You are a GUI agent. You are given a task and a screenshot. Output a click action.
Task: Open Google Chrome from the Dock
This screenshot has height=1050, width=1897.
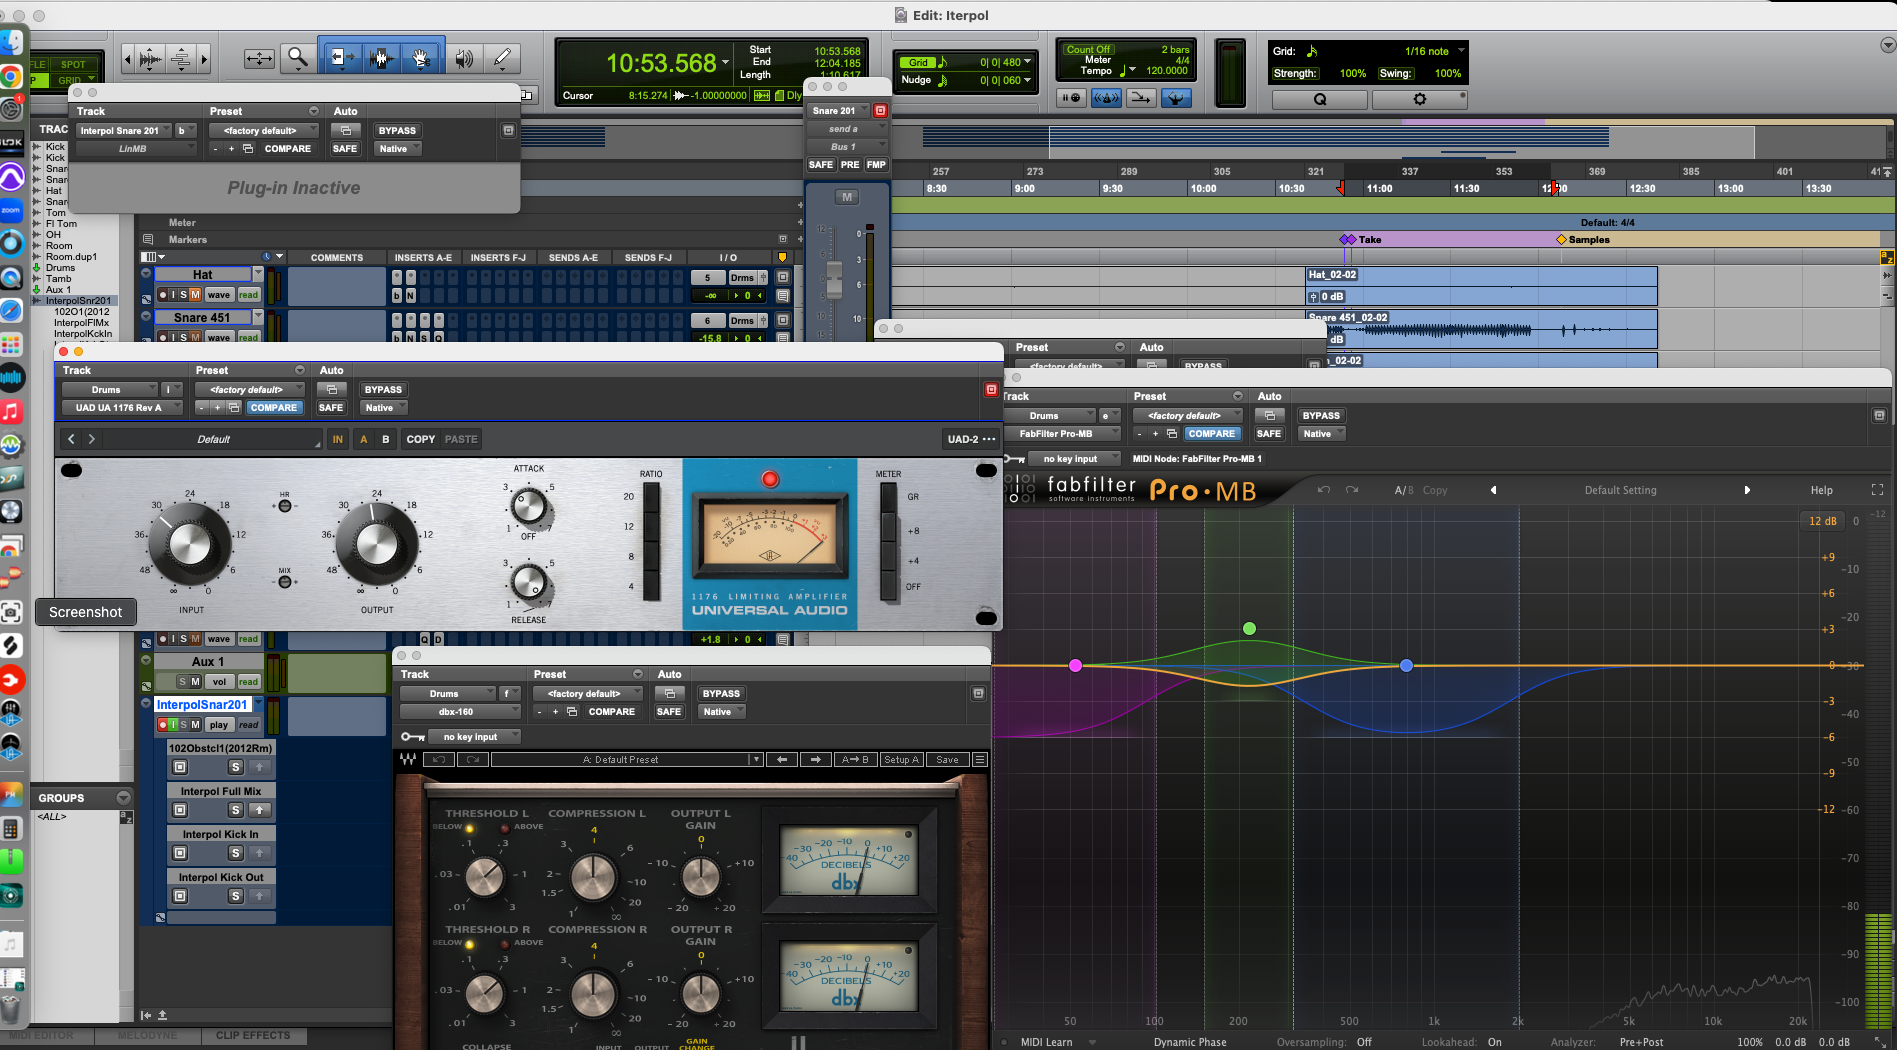point(11,77)
